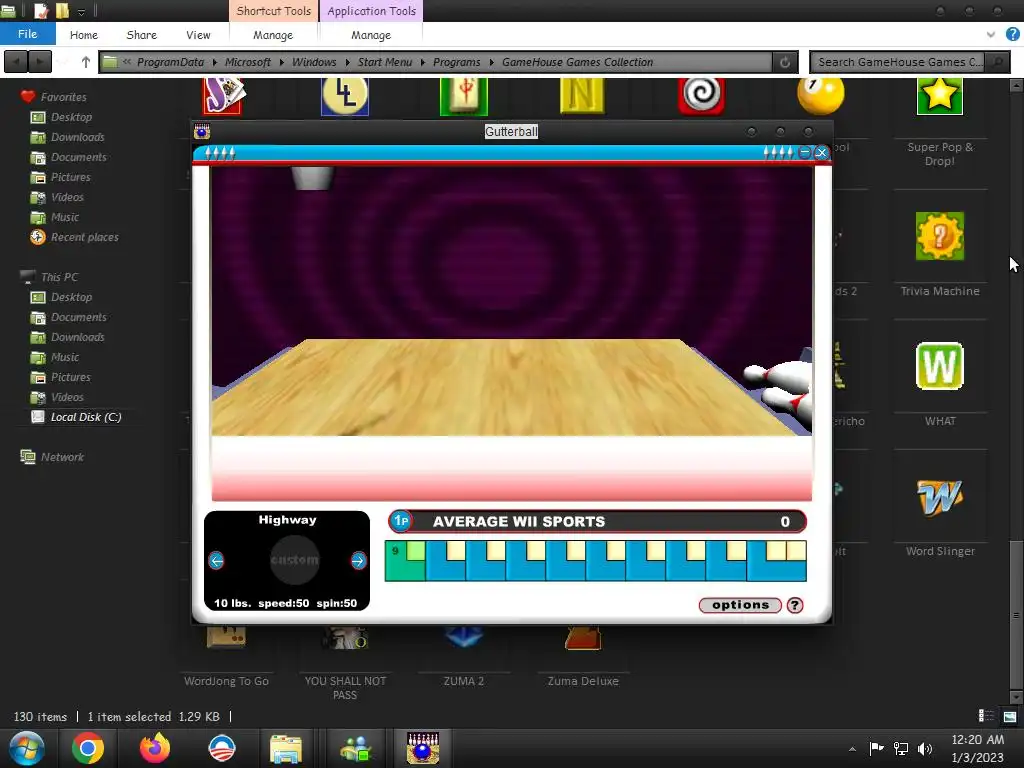Switch to the View ribbon tab
The width and height of the screenshot is (1024, 768).
coord(198,35)
